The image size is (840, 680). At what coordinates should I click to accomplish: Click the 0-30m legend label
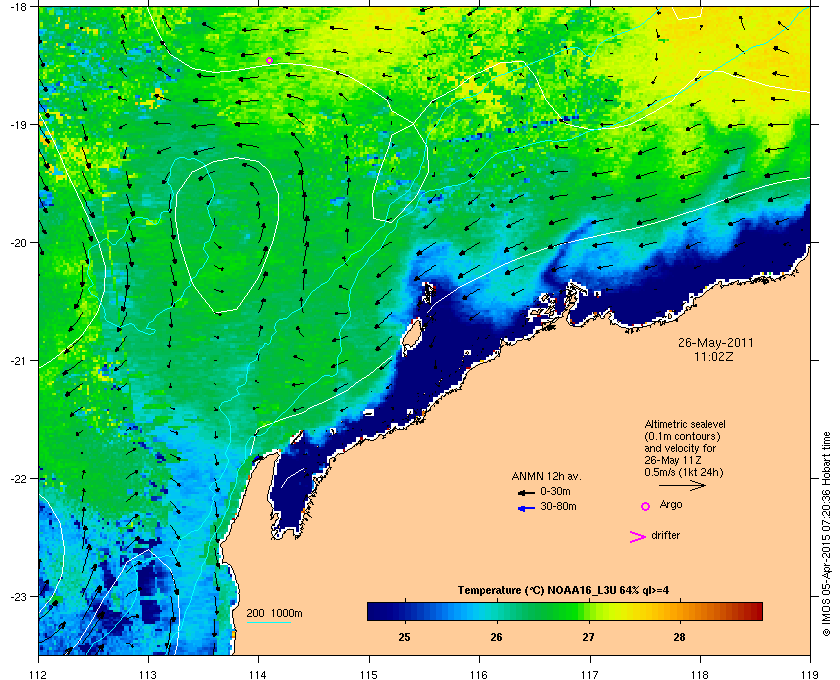[555, 491]
